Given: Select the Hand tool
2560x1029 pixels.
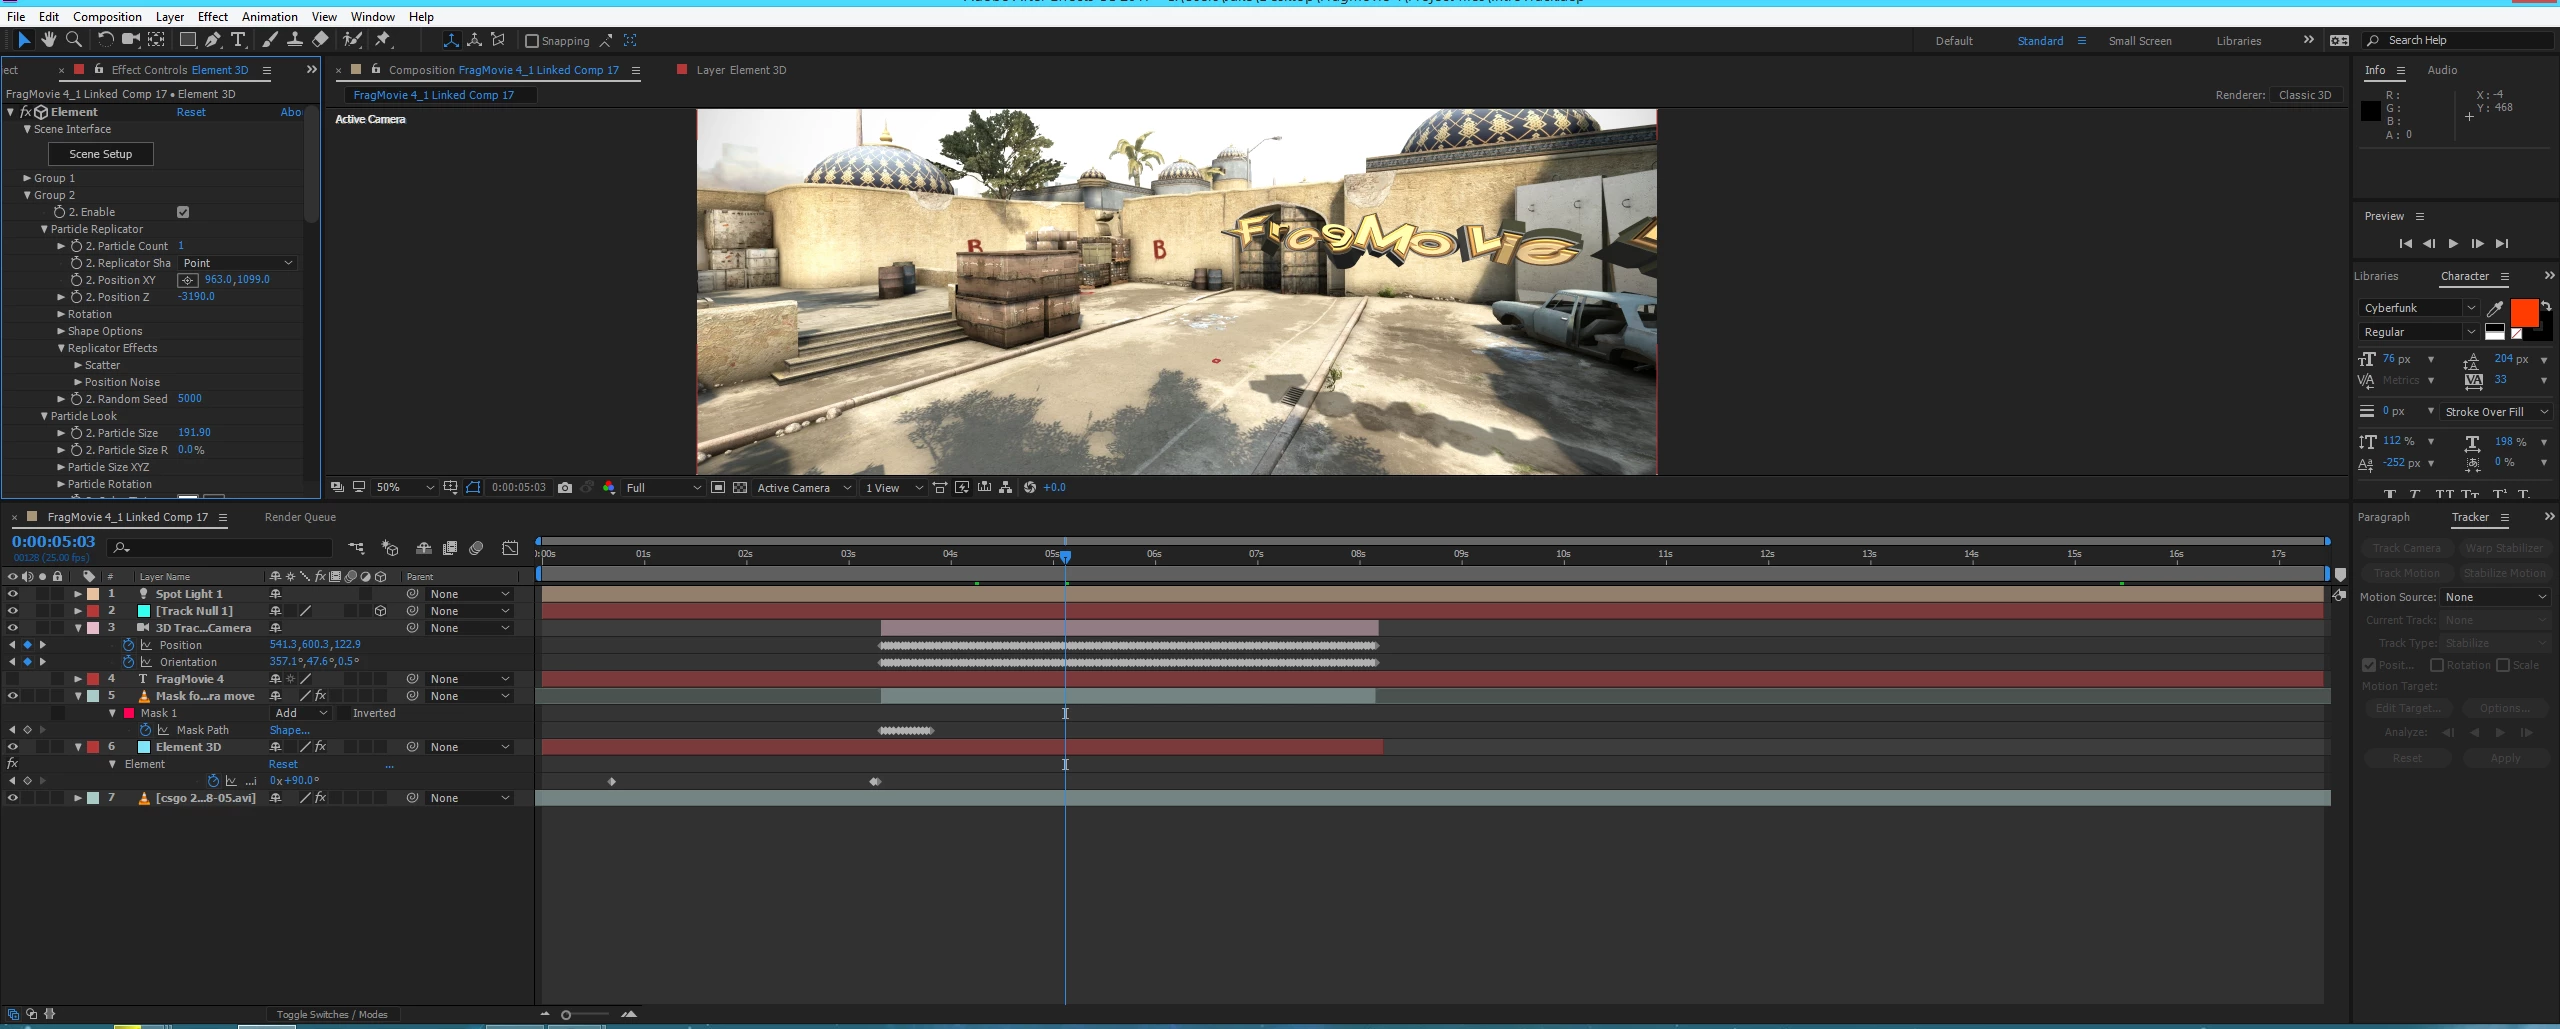Looking at the screenshot, I should 49,40.
